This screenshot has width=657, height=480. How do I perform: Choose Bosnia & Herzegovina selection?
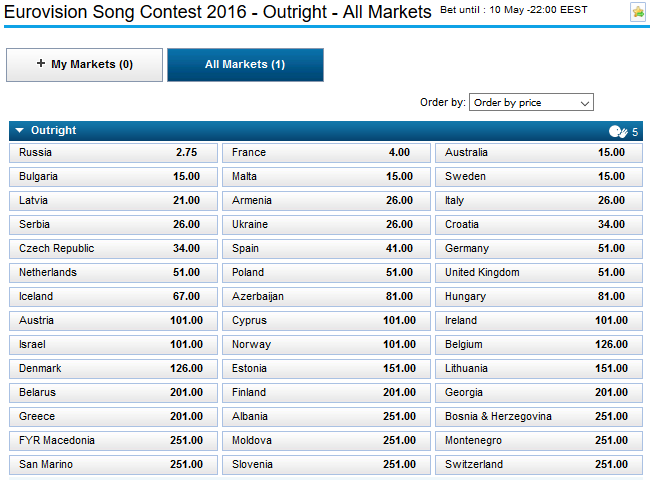coord(537,417)
